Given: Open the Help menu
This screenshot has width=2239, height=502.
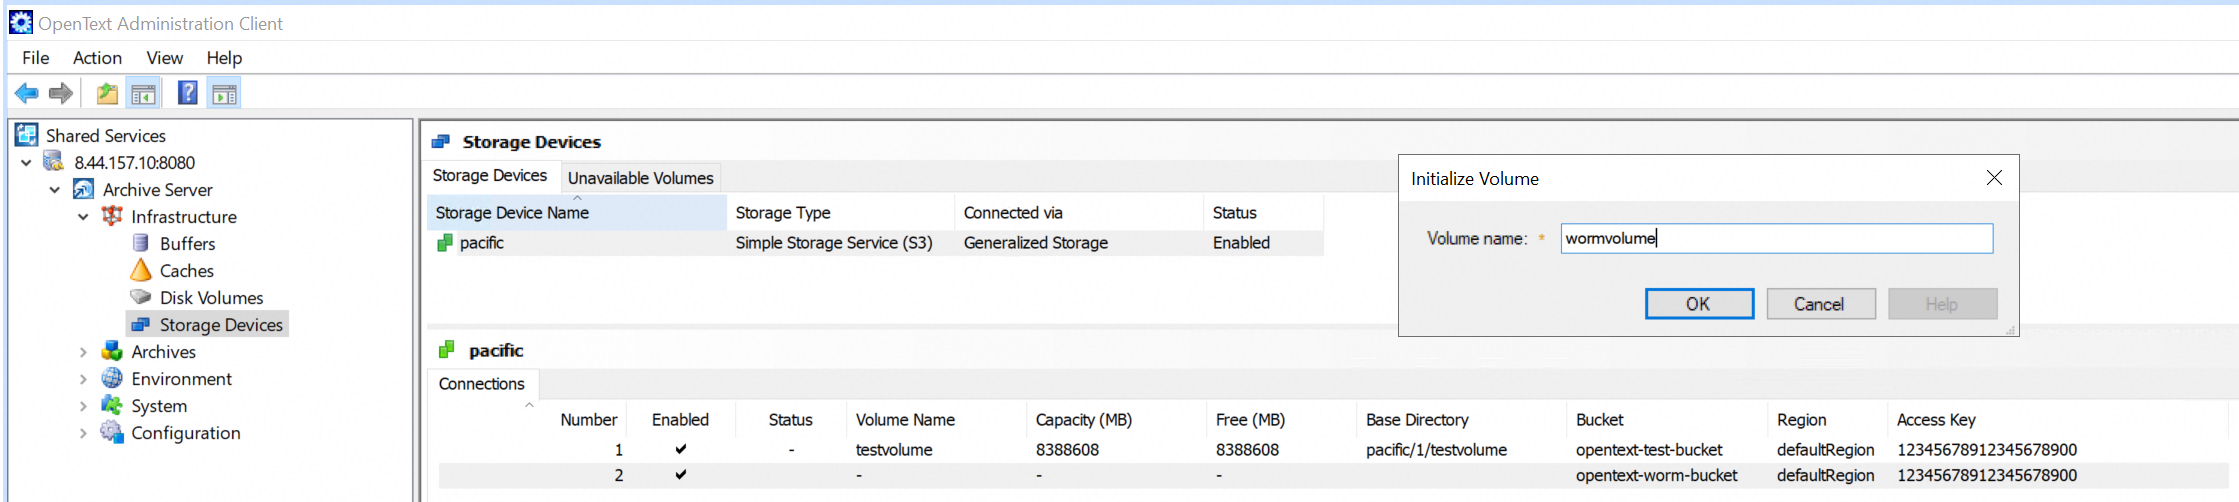Looking at the screenshot, I should point(224,58).
